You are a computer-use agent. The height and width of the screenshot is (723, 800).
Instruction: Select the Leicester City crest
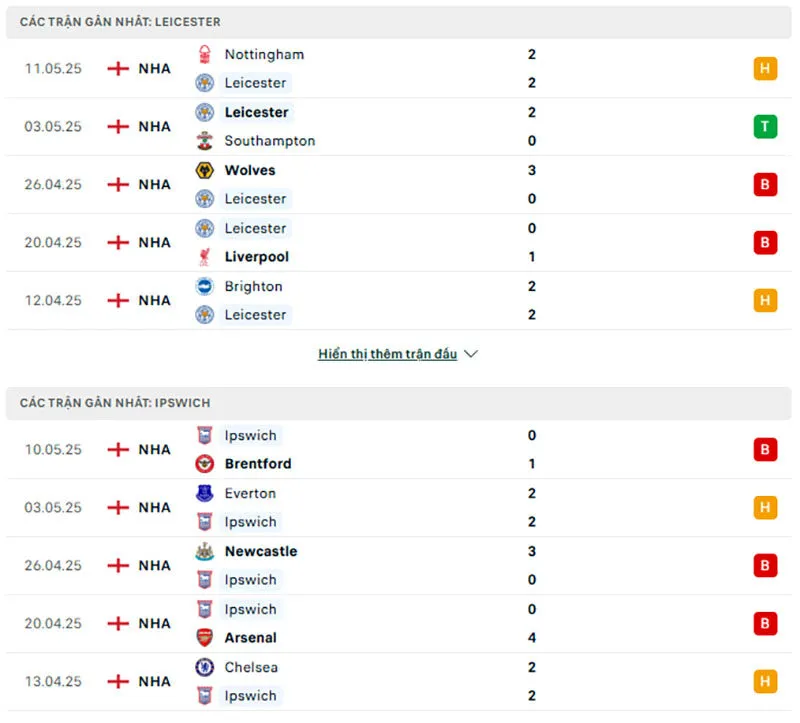[207, 83]
